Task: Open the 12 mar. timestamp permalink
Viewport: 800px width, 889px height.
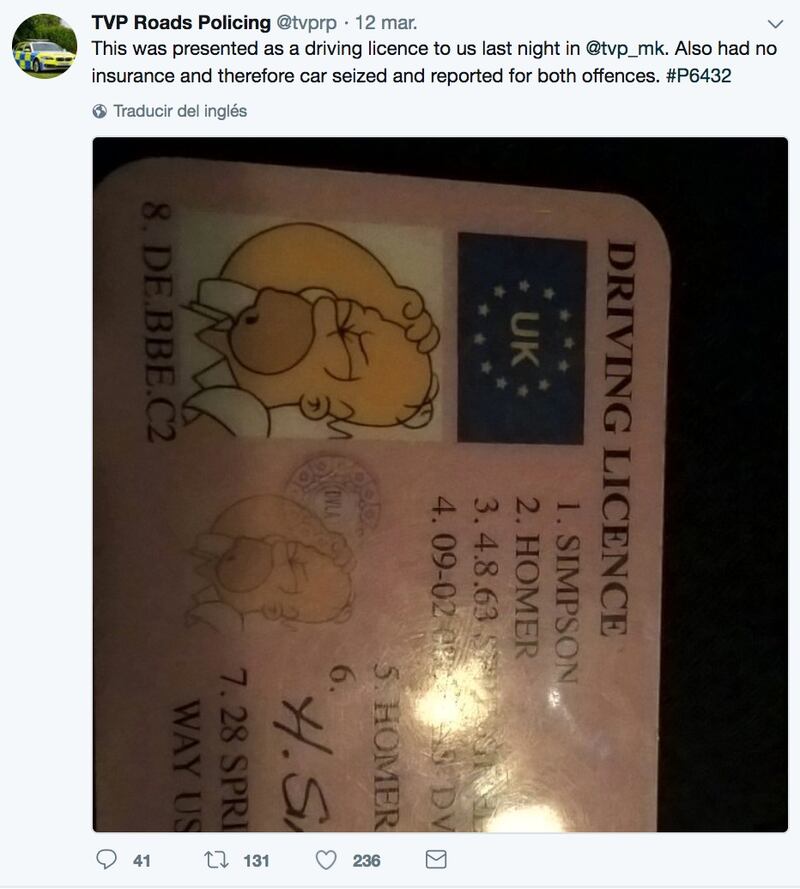Action: tap(386, 23)
